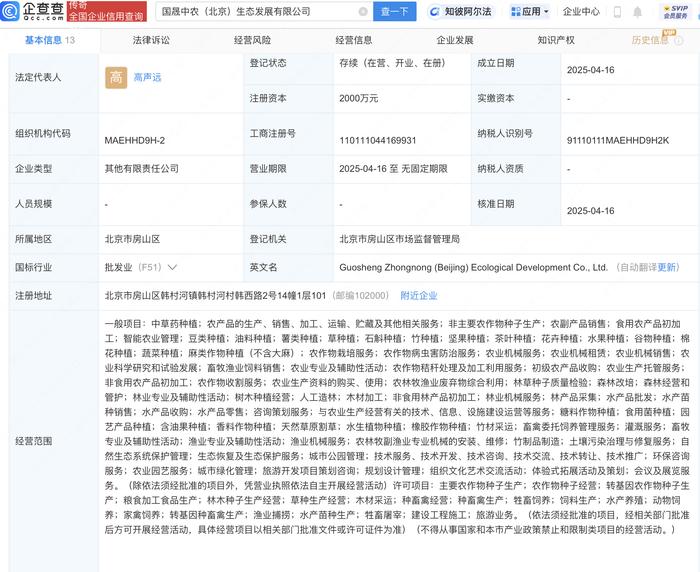700x572 pixels.
Task: Select 成立日期 value 2025-04-16
Action: tap(591, 70)
